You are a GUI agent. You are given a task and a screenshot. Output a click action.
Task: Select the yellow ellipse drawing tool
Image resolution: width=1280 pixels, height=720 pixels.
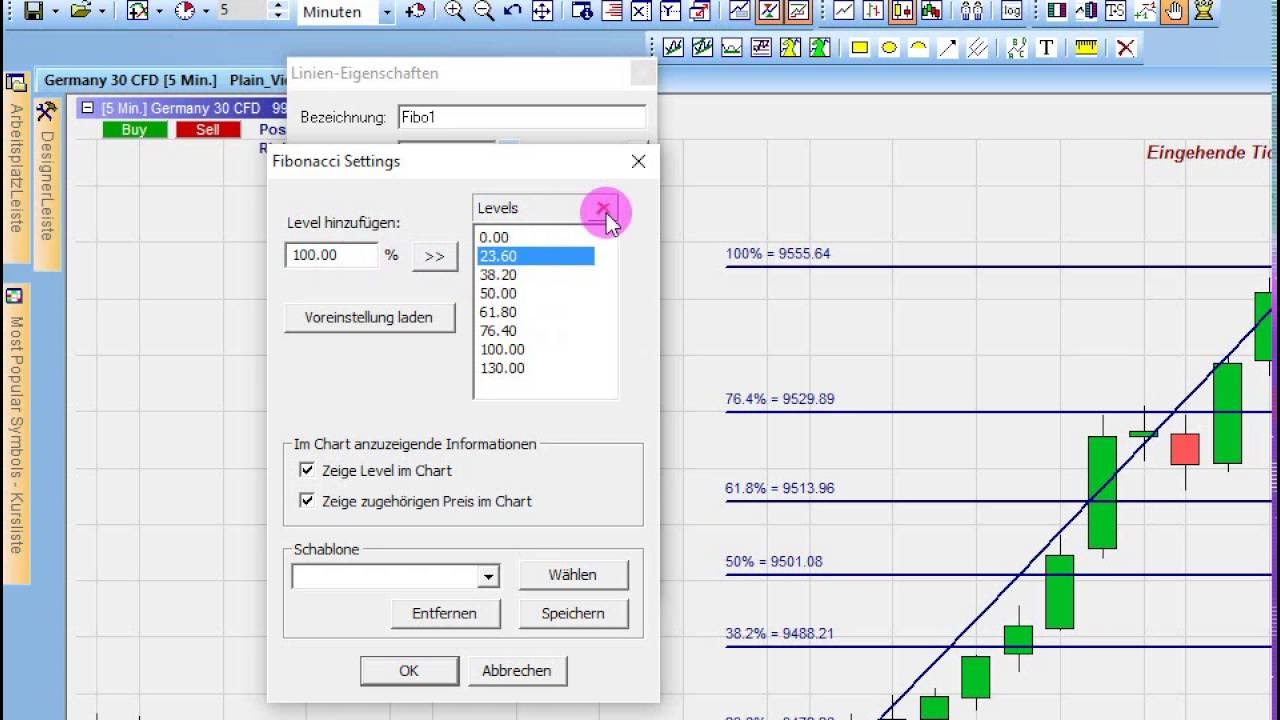tap(888, 48)
